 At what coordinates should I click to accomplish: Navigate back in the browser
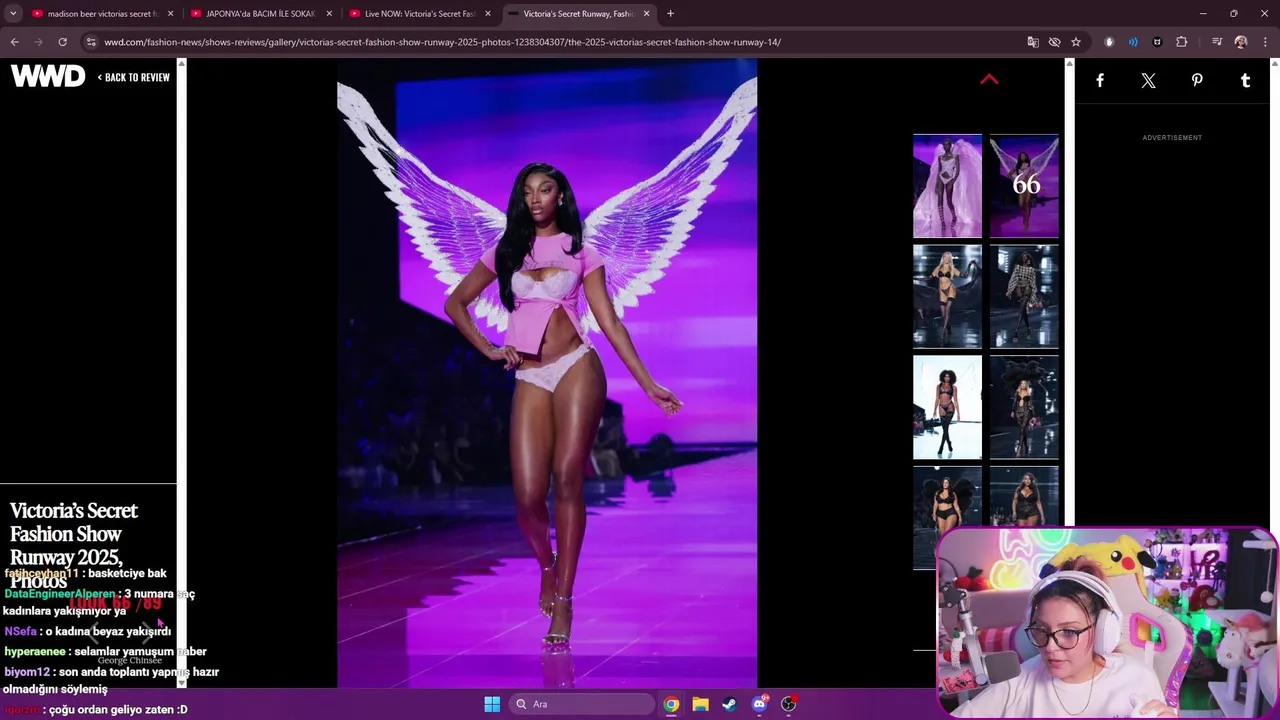tap(14, 42)
